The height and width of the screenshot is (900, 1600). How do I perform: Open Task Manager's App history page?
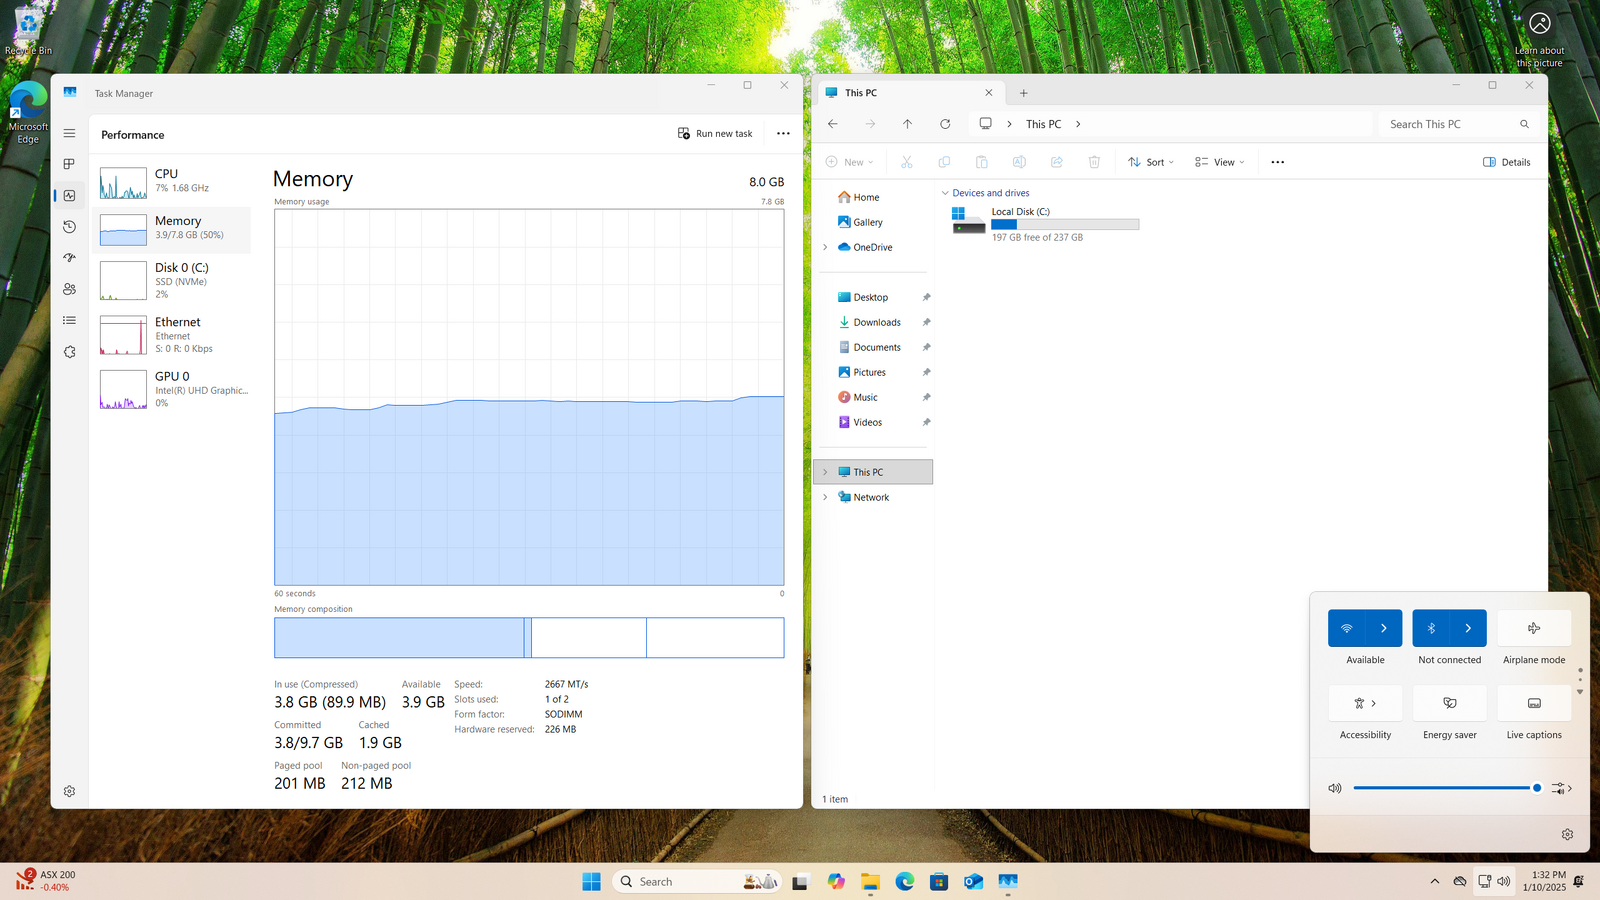coord(69,227)
